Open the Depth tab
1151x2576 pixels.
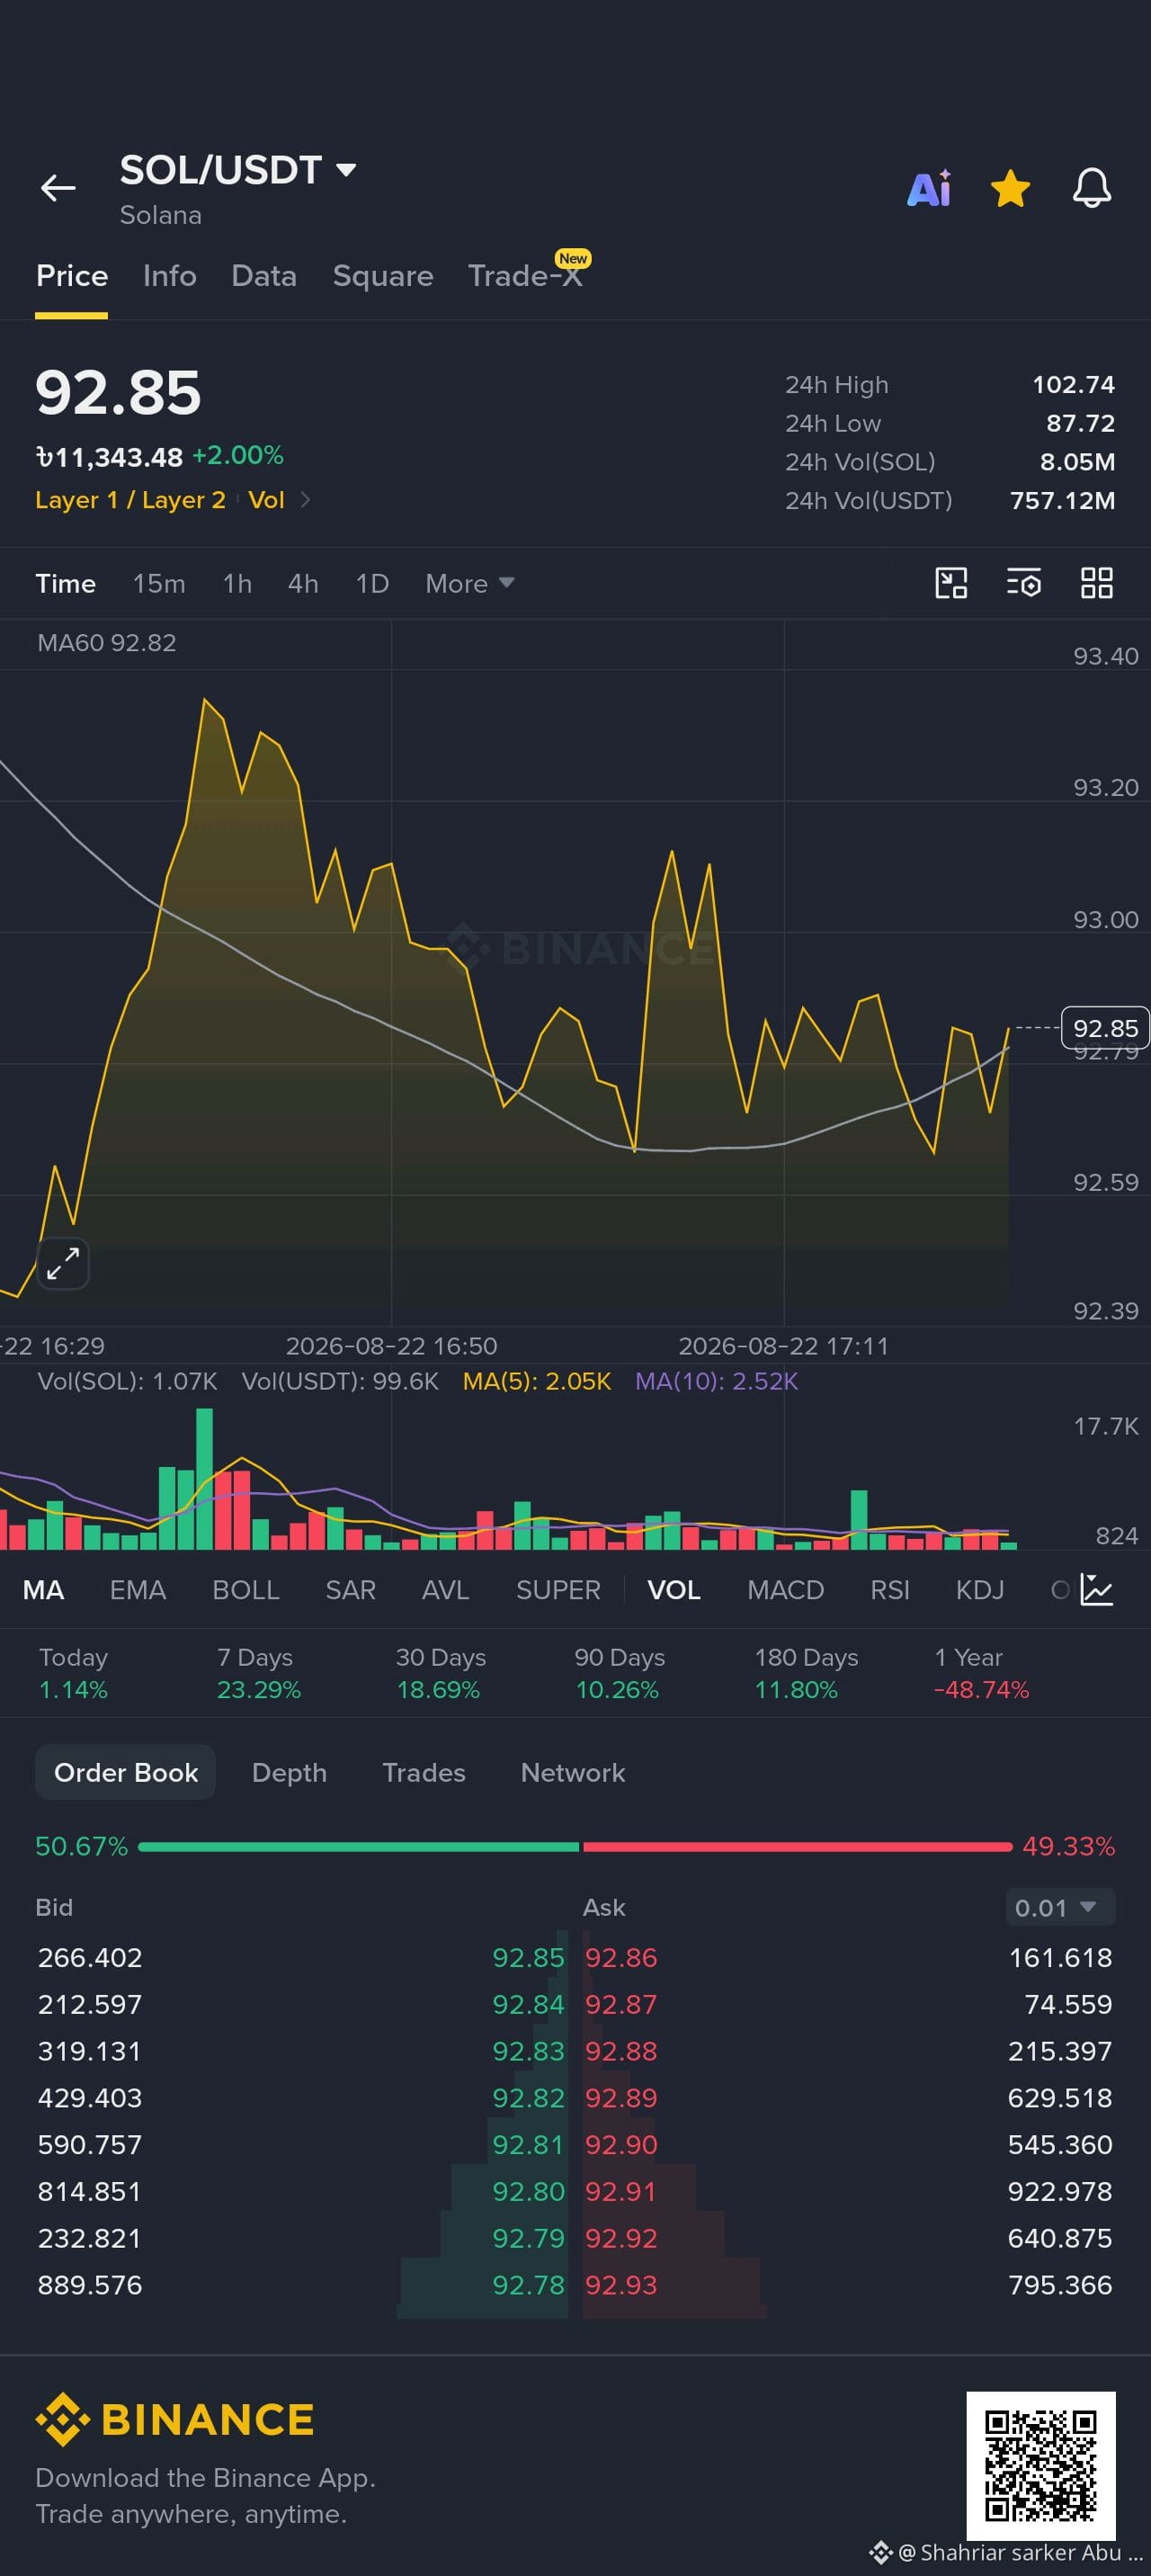(x=289, y=1772)
